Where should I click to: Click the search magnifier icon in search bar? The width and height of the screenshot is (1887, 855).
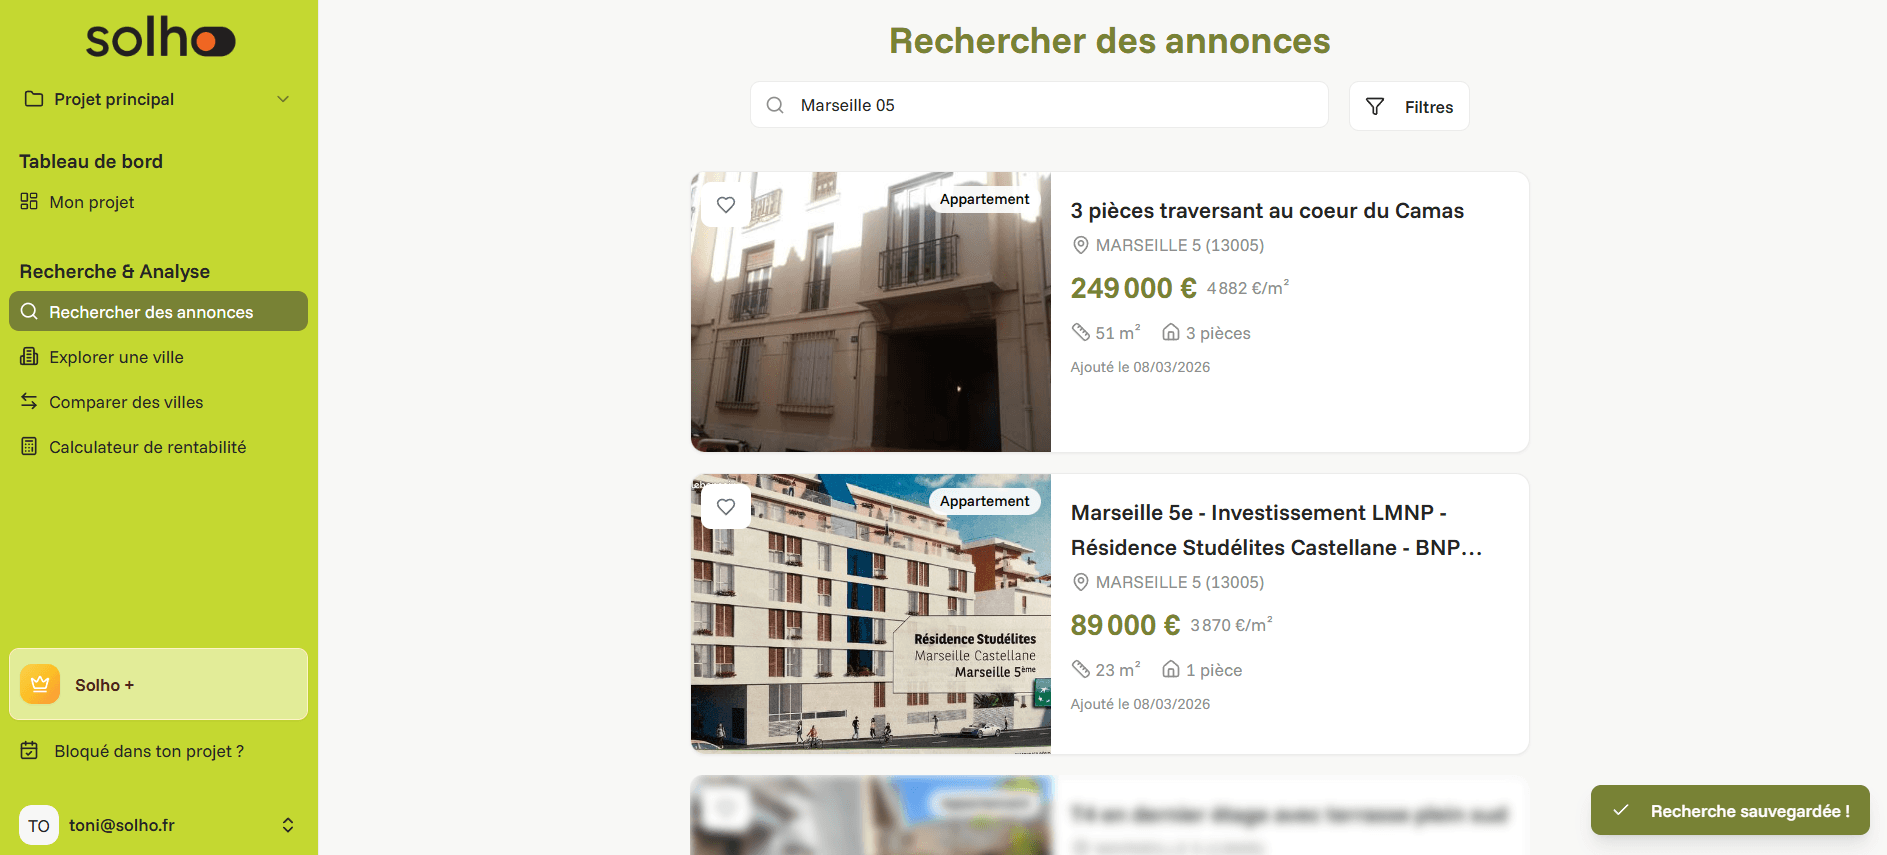point(775,105)
